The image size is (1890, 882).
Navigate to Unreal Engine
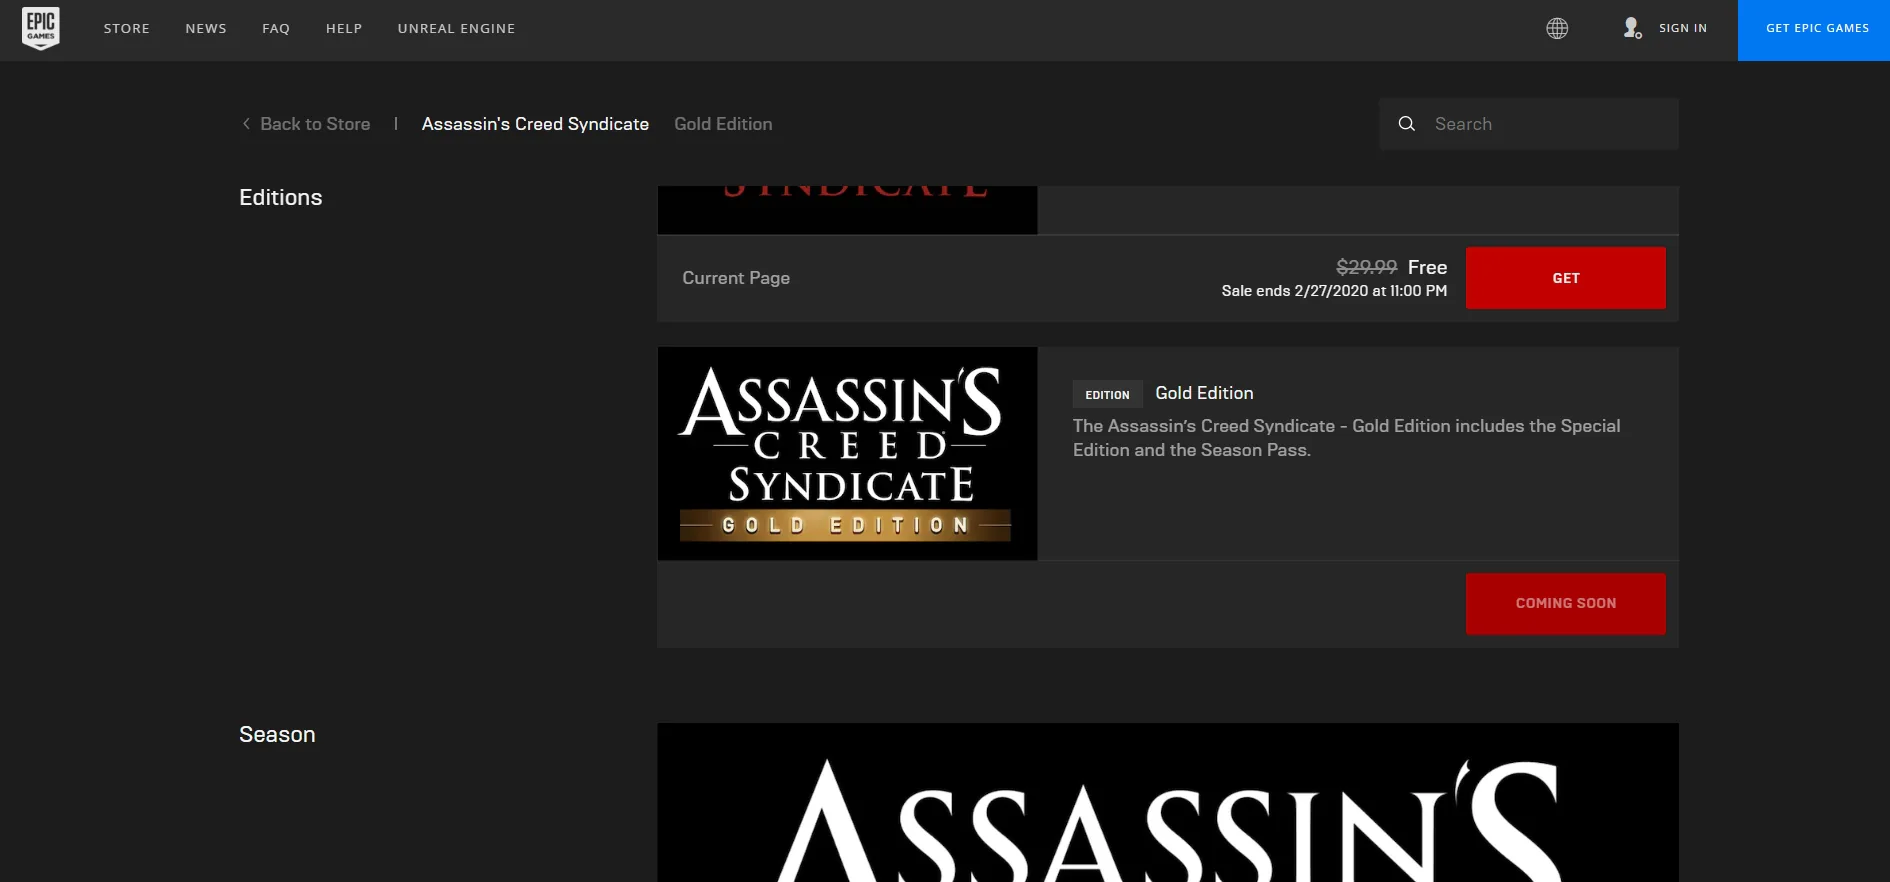coord(456,29)
